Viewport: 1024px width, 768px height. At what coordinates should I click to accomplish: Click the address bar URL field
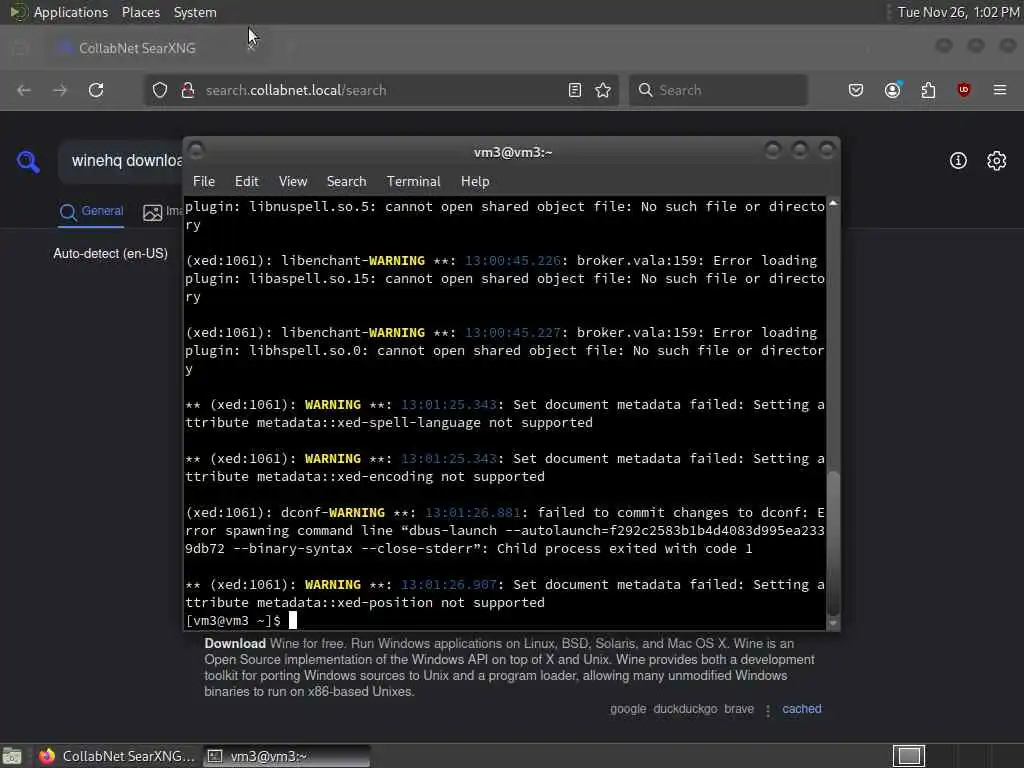(379, 90)
